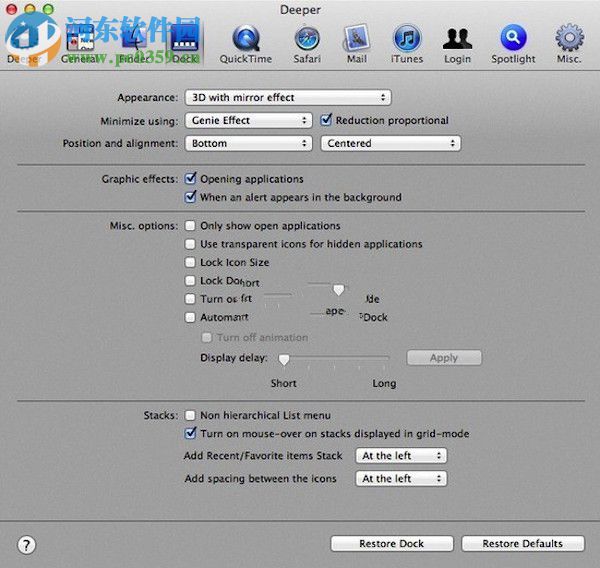
Task: Open the Minimize using Genie Effect dropdown
Action: 248,121
